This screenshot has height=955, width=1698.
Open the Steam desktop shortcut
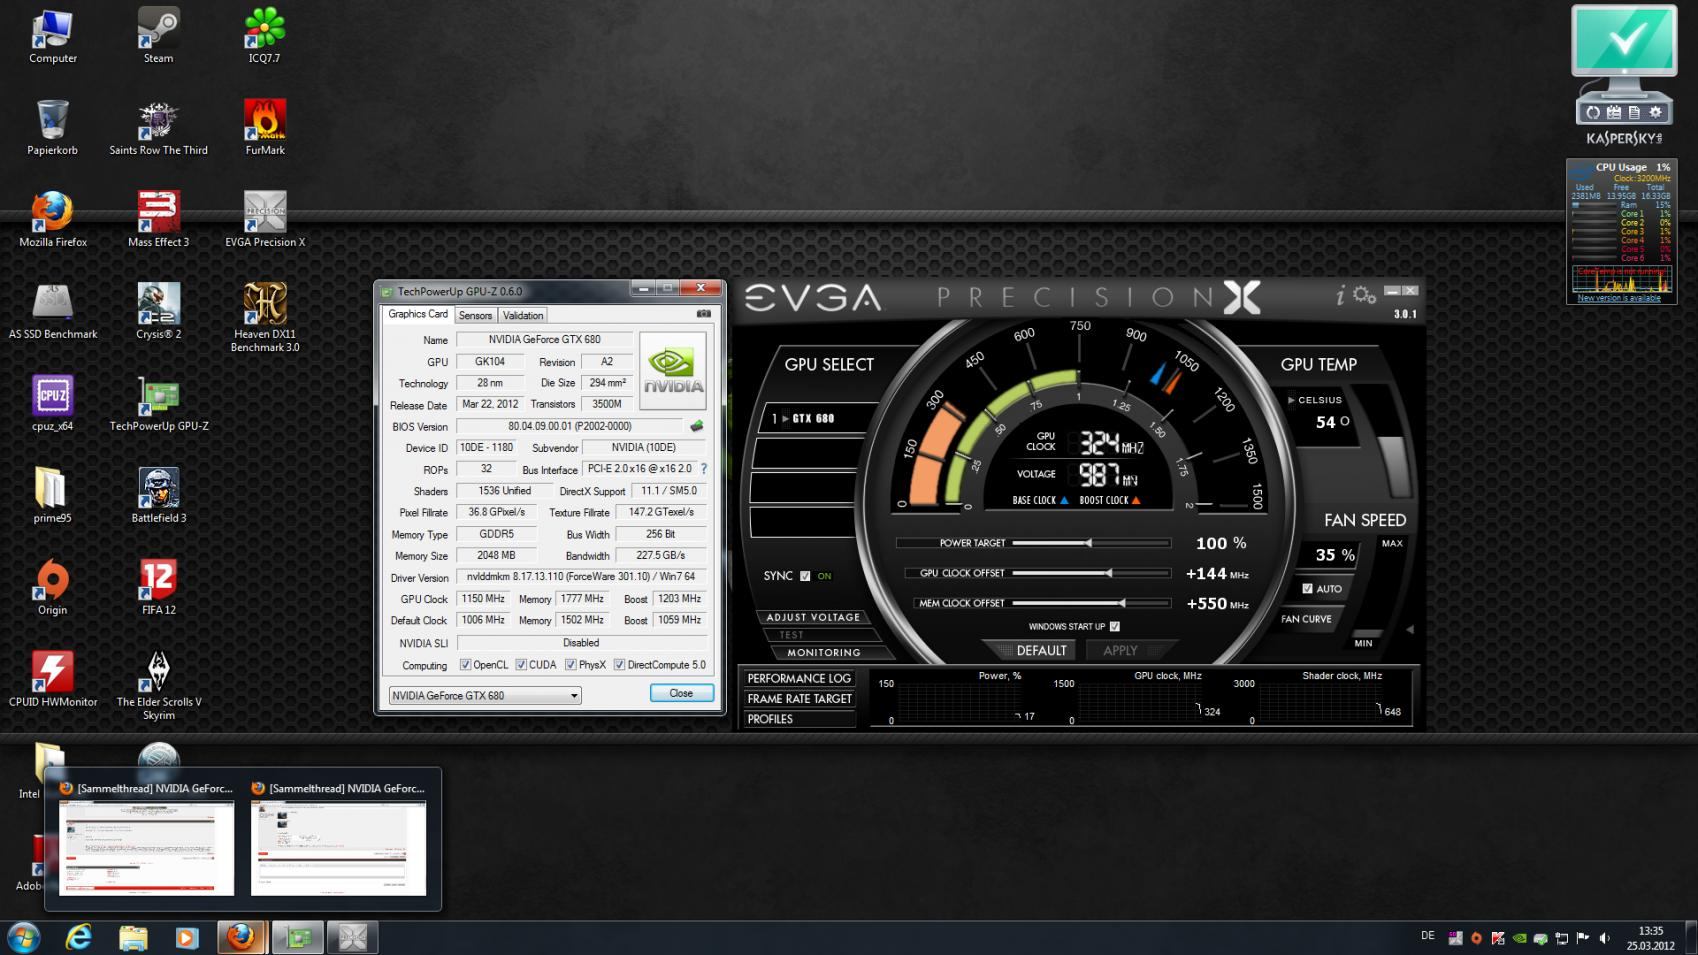tap(158, 35)
